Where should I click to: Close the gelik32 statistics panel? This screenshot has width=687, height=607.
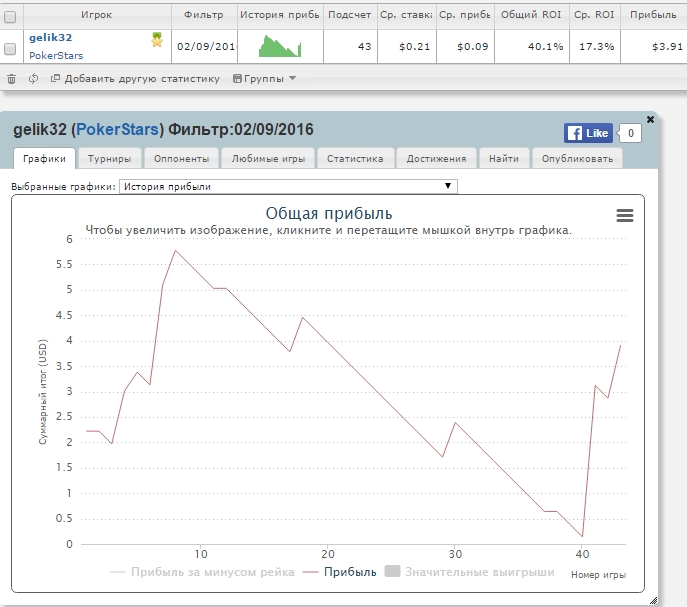coord(650,119)
